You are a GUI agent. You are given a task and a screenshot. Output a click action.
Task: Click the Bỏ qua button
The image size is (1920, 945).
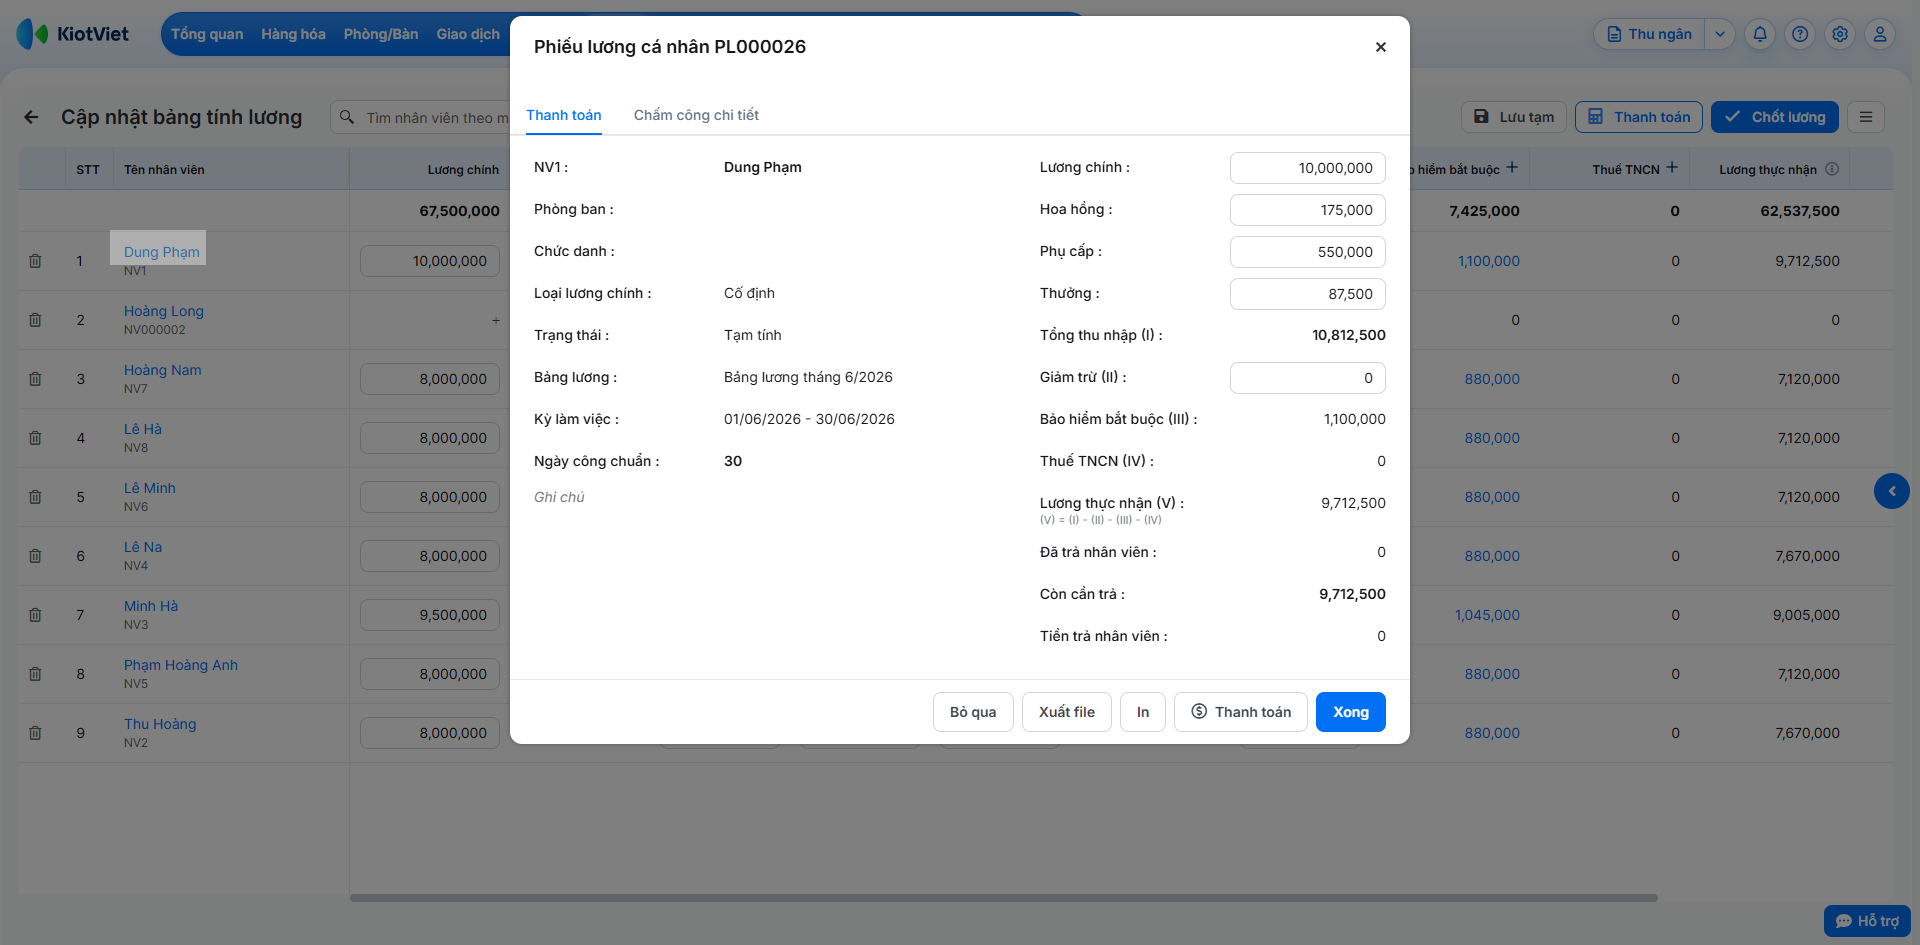[x=973, y=712]
